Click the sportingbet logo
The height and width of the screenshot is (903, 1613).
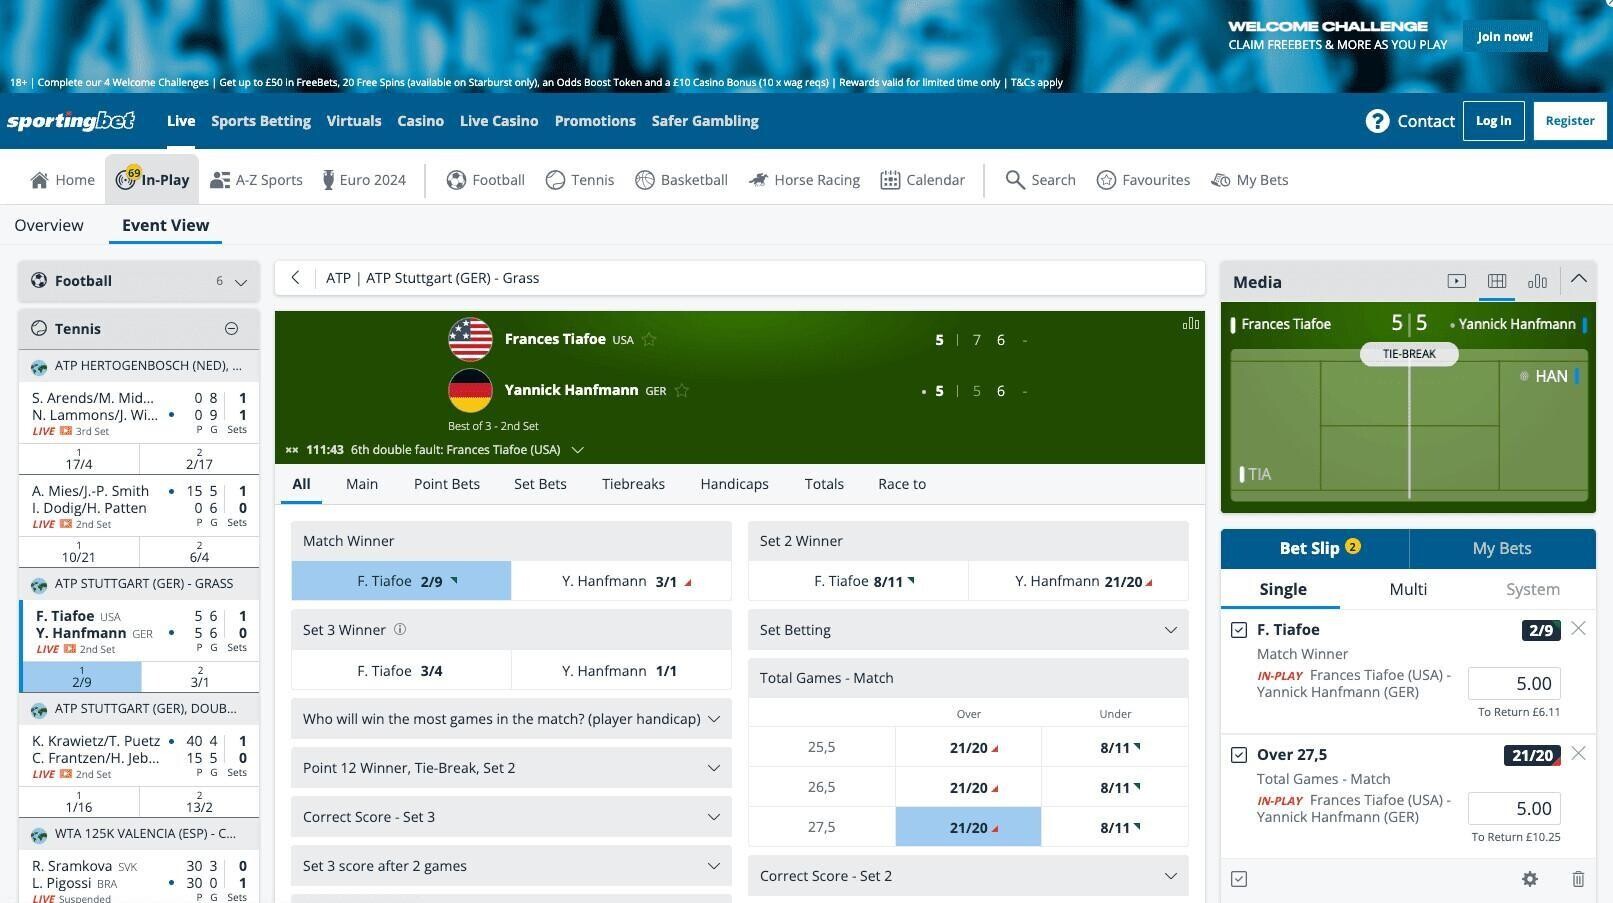coord(71,121)
